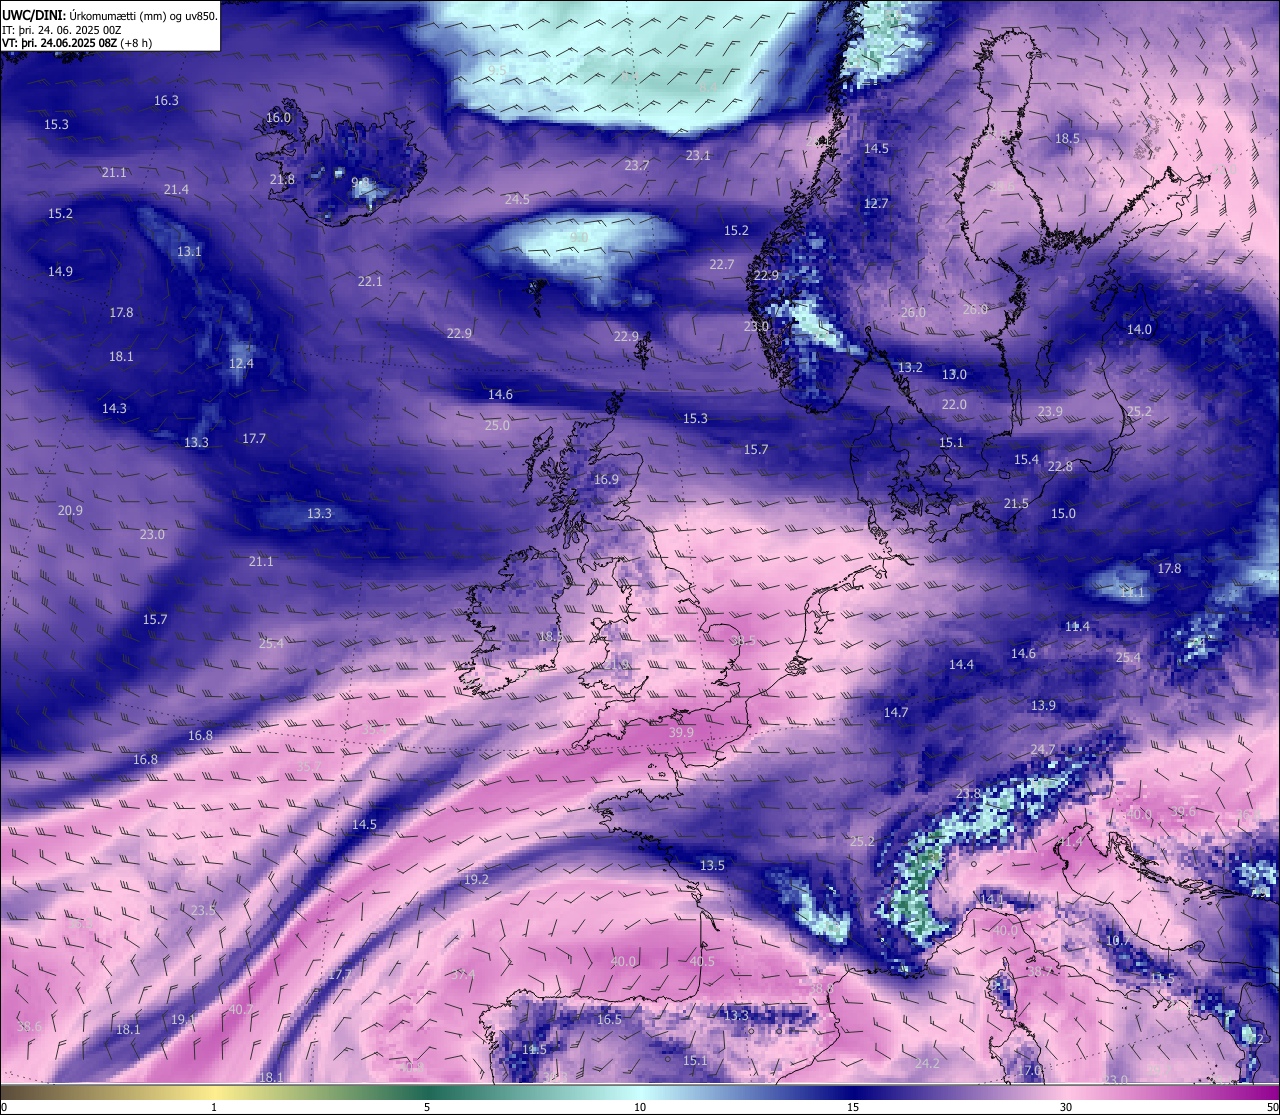Click the 22.7 value label
This screenshot has width=1280, height=1115.
[x=722, y=264]
